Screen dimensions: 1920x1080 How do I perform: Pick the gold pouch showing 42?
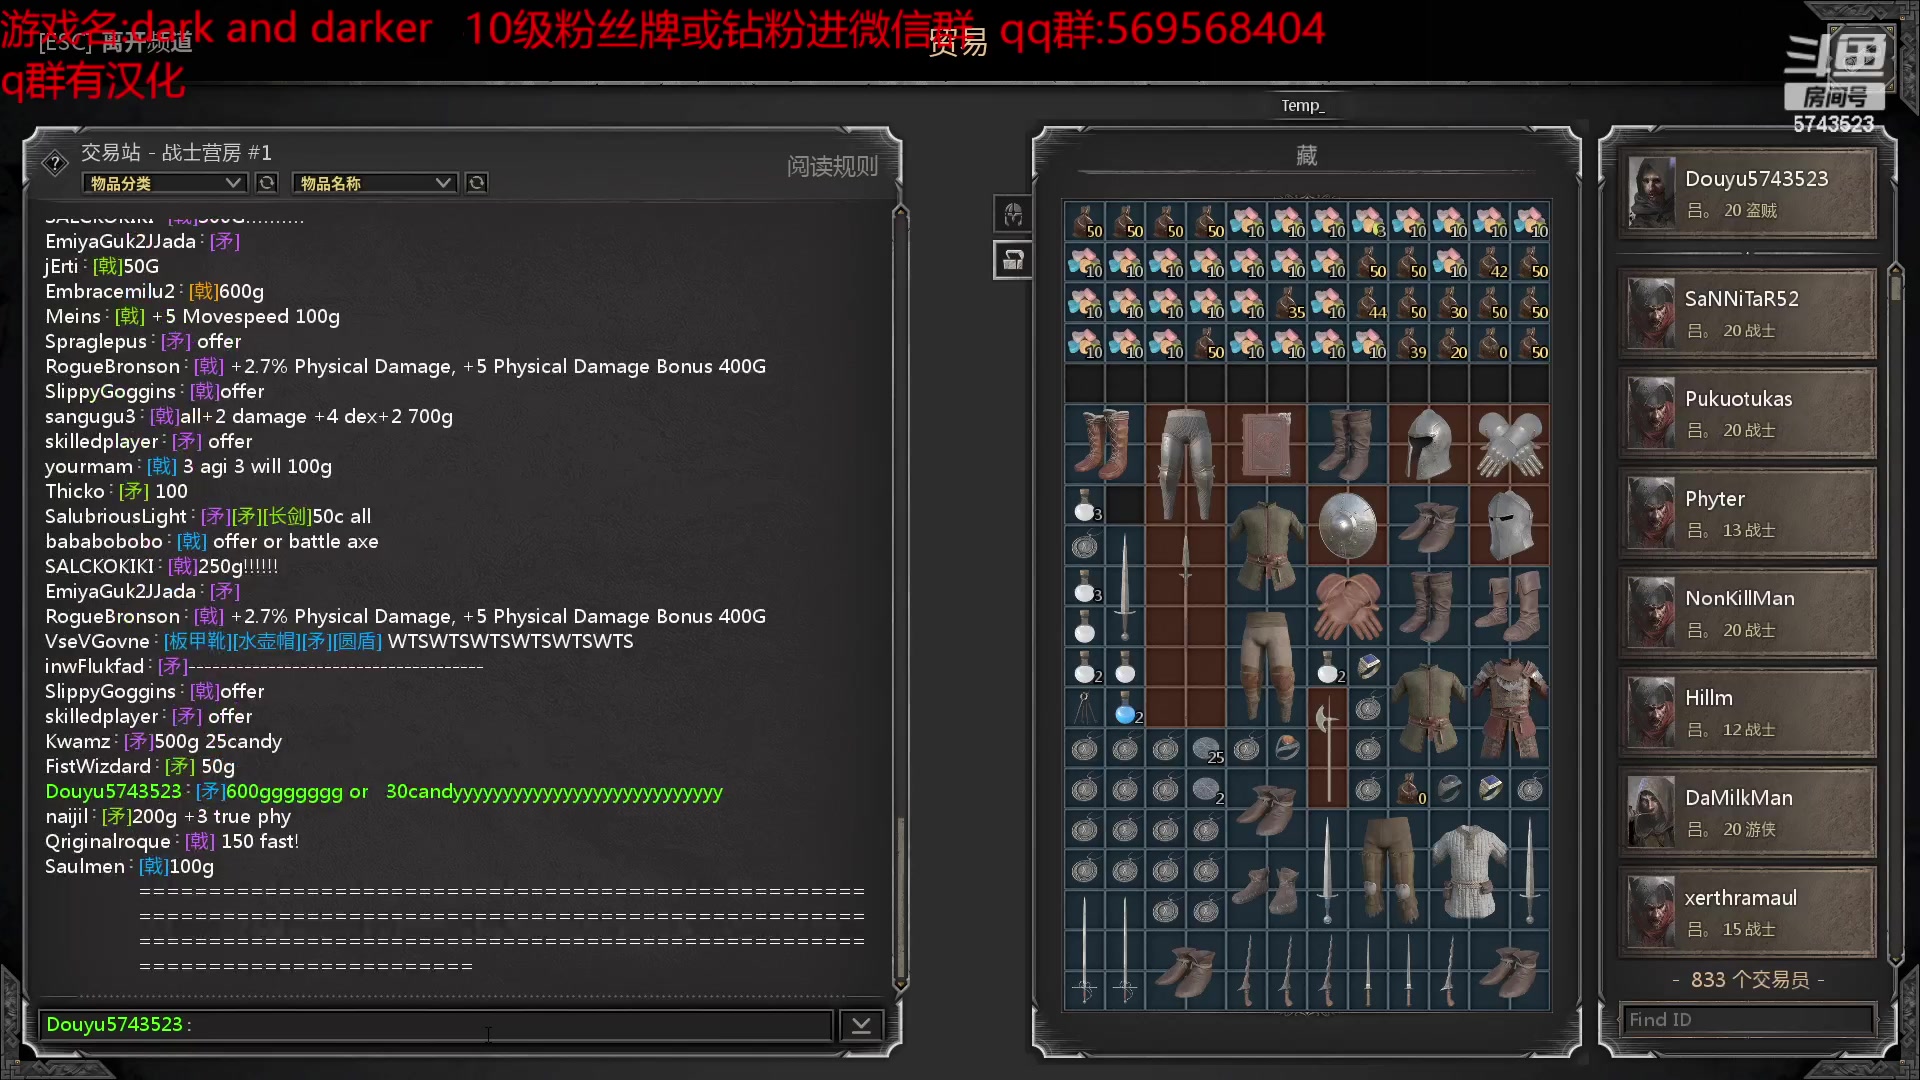click(1490, 263)
